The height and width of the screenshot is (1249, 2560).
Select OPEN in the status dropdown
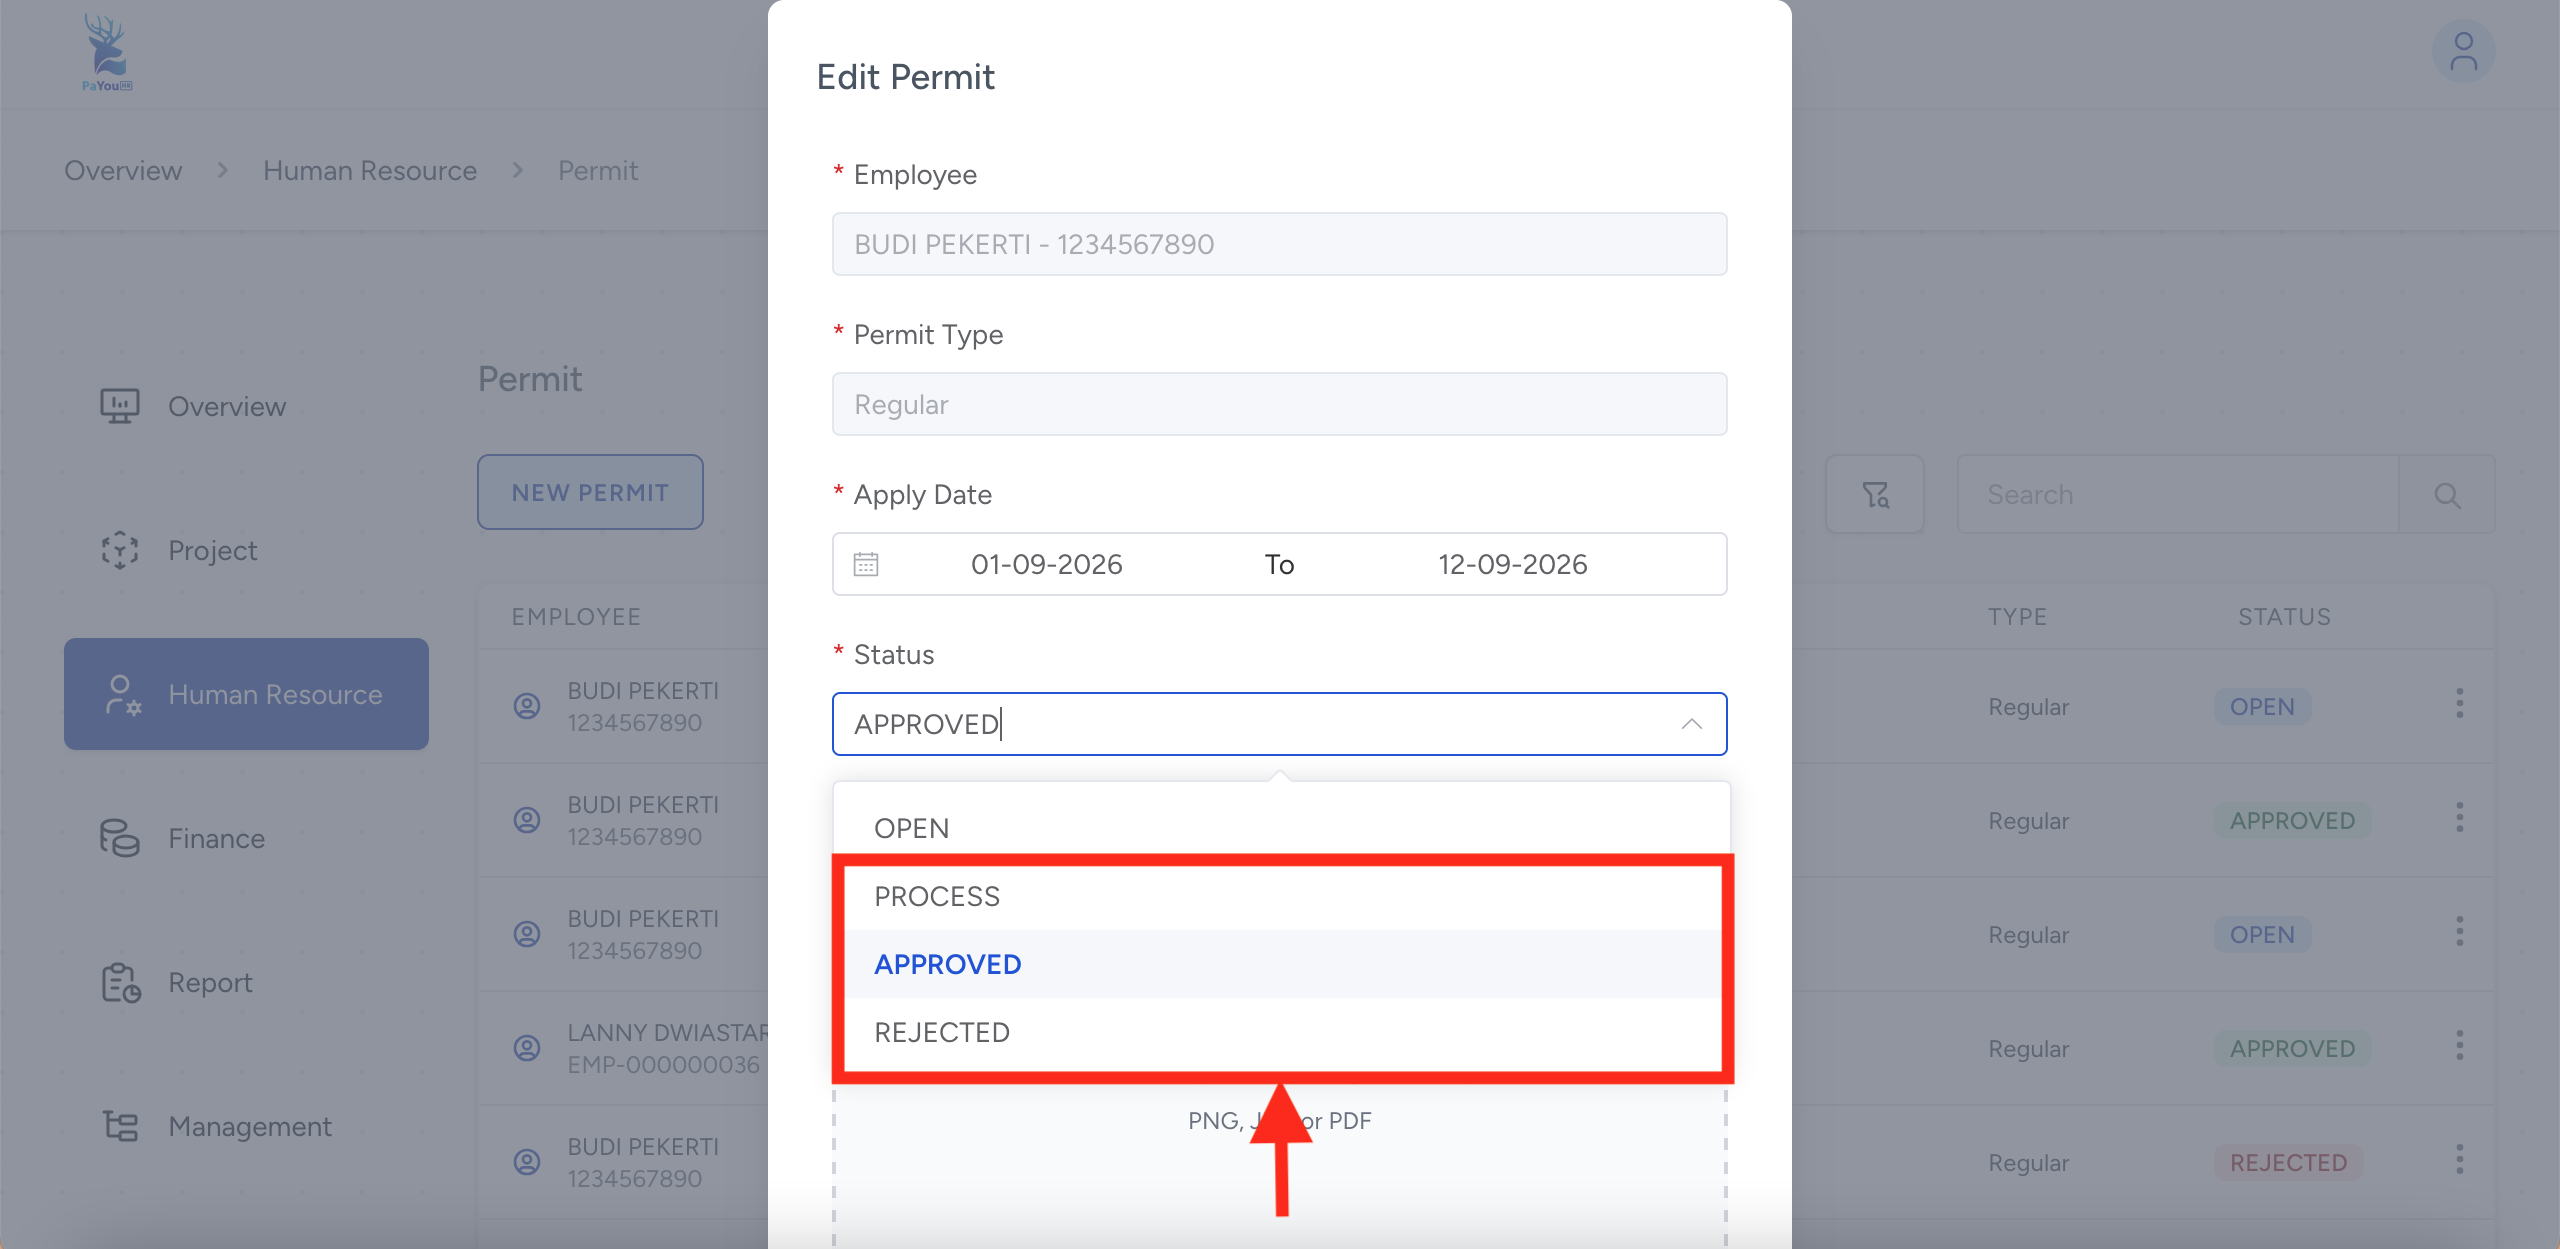(911, 828)
